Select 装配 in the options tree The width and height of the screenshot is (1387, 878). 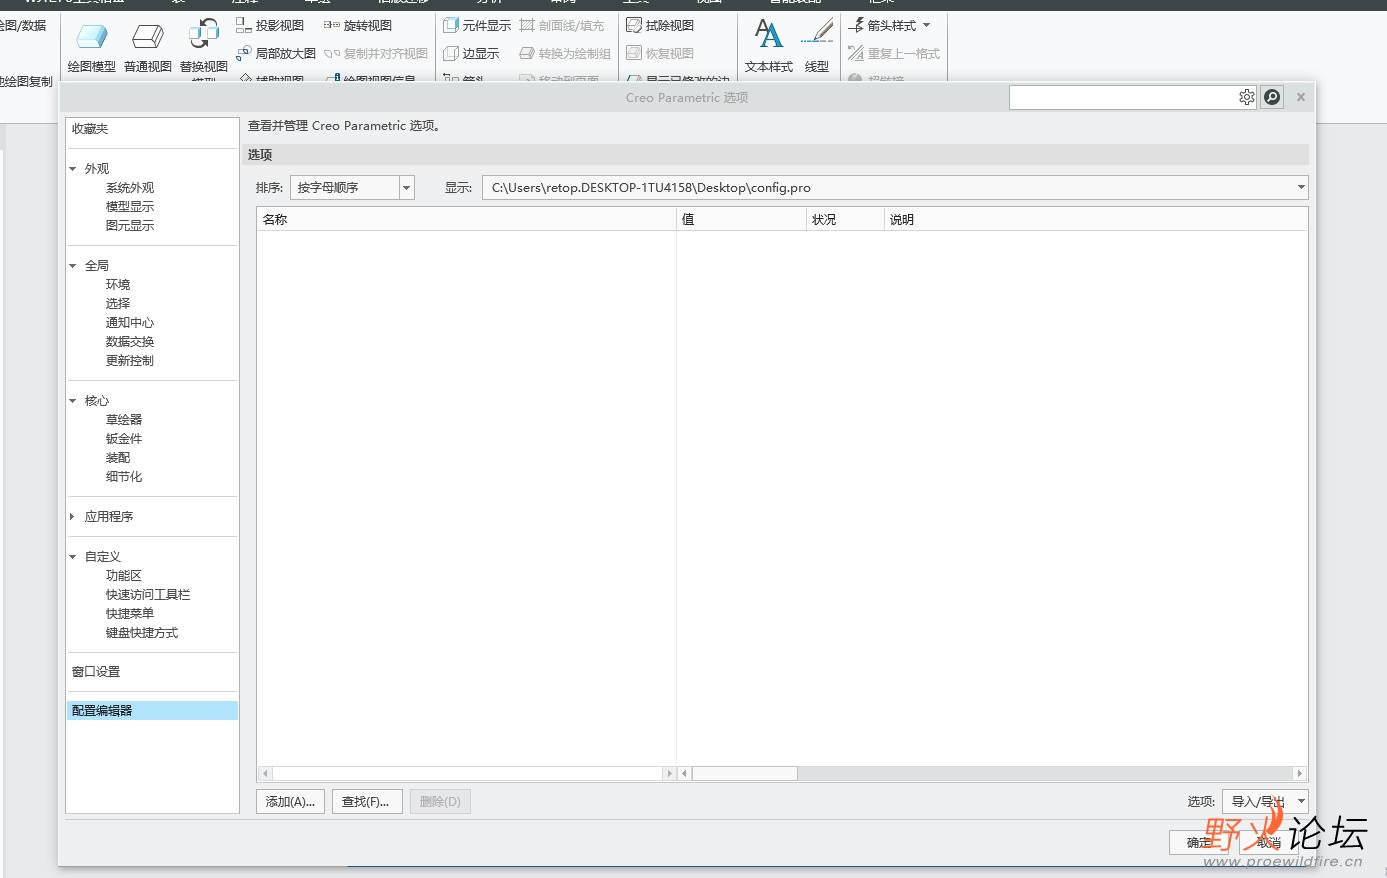point(118,458)
